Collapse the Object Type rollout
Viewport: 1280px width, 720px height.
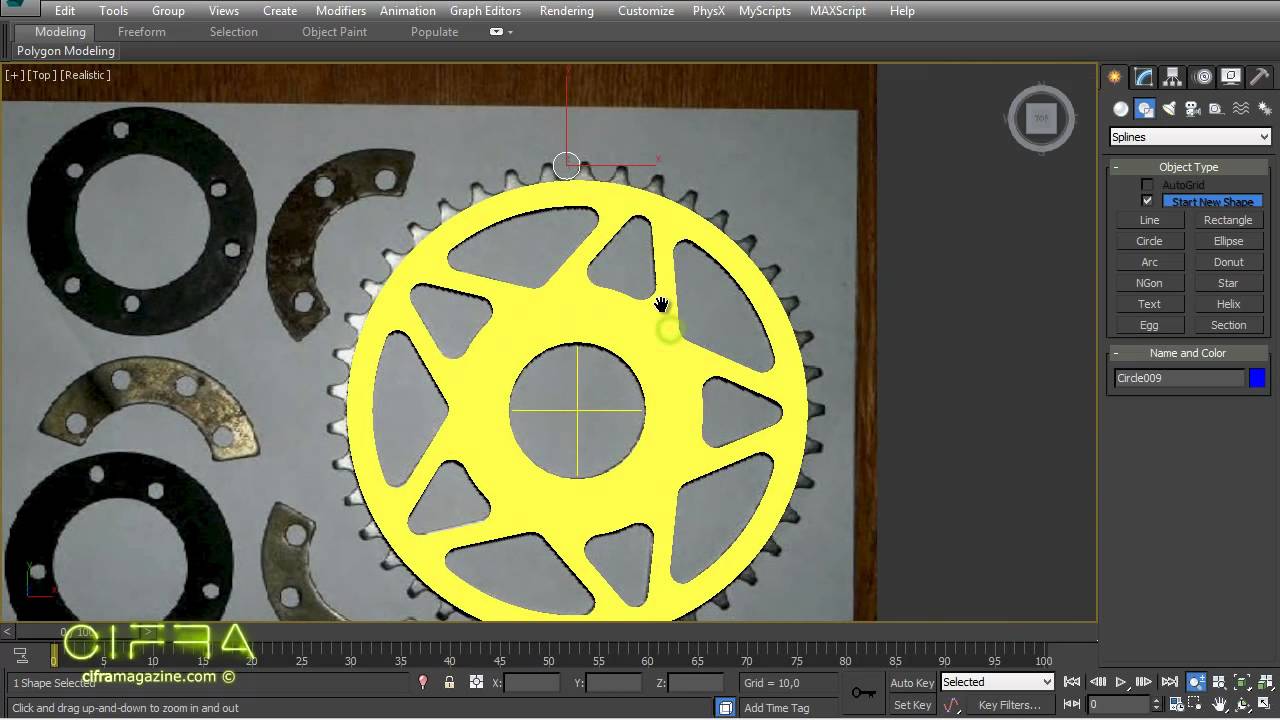[1188, 167]
